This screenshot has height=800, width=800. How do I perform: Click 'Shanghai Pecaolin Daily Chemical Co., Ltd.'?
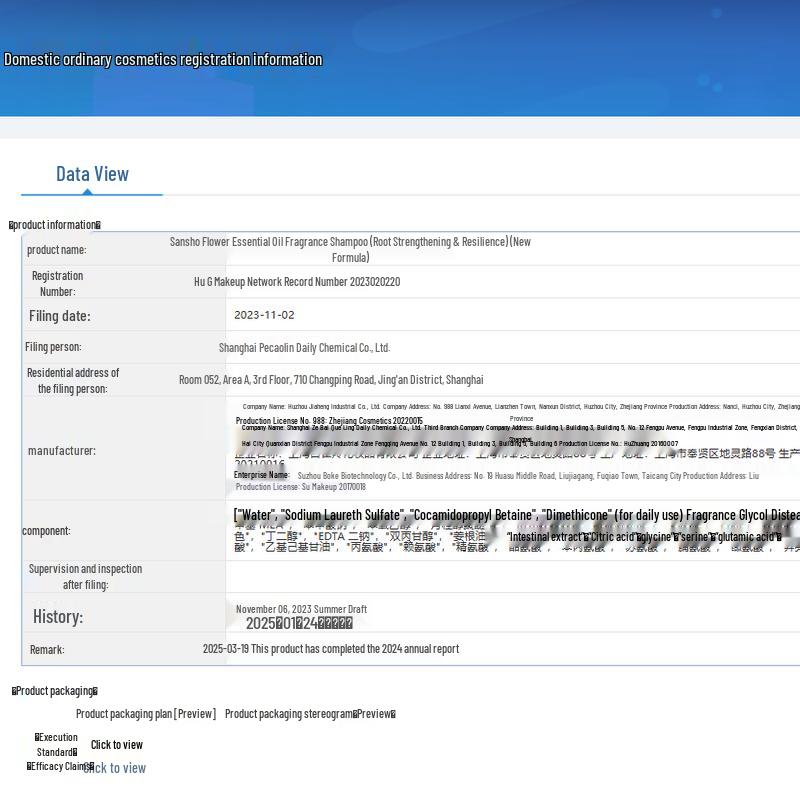pyautogui.click(x=305, y=348)
